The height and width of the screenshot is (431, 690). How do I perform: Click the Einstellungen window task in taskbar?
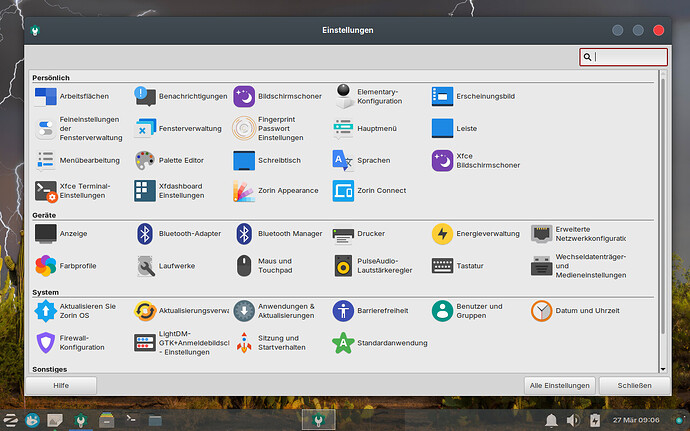point(319,420)
